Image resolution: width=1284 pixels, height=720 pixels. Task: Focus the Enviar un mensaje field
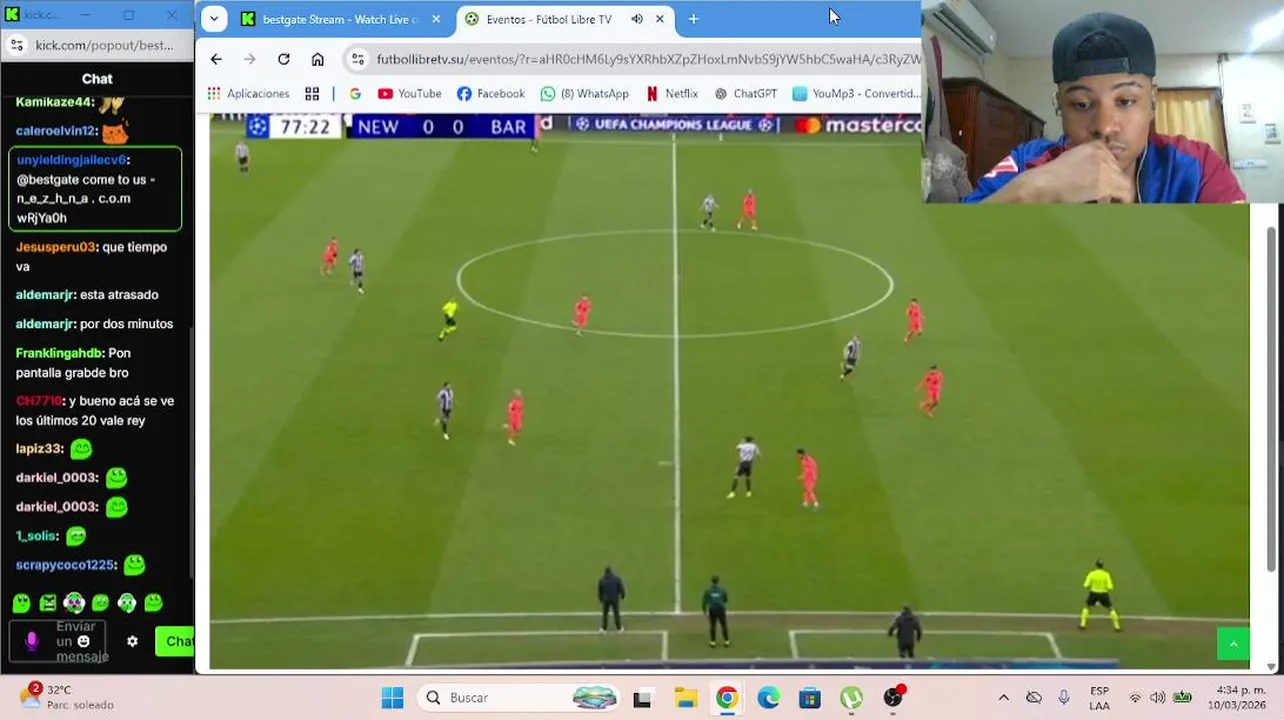[57, 641]
